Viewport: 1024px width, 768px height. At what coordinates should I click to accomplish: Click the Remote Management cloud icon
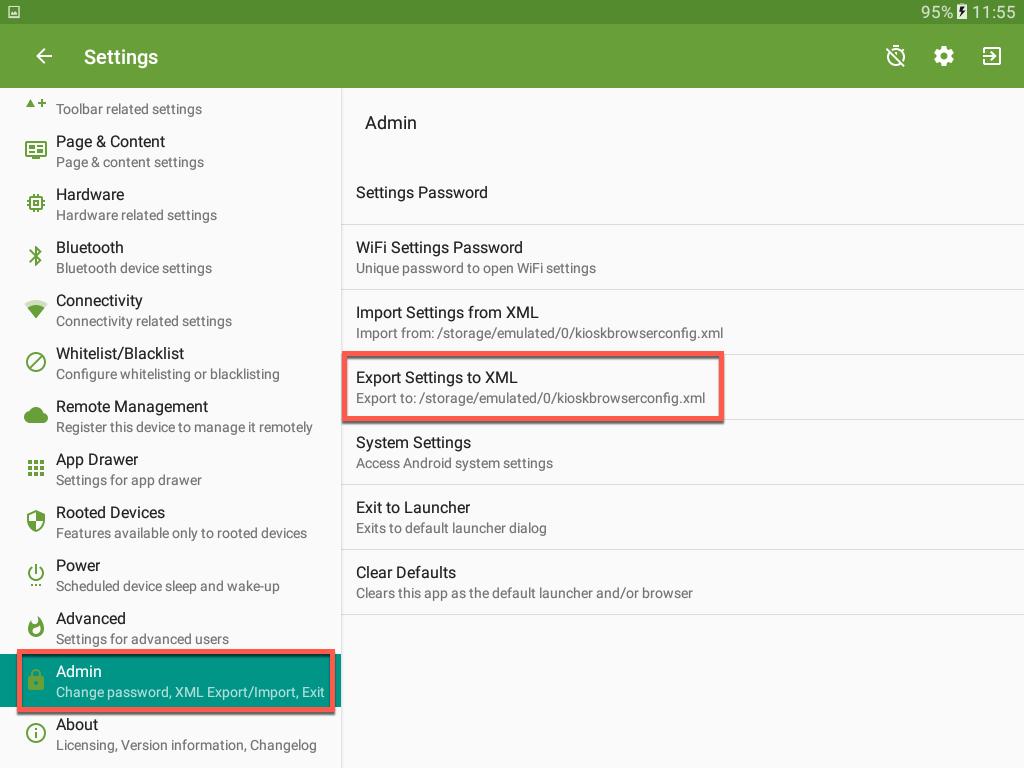point(36,415)
